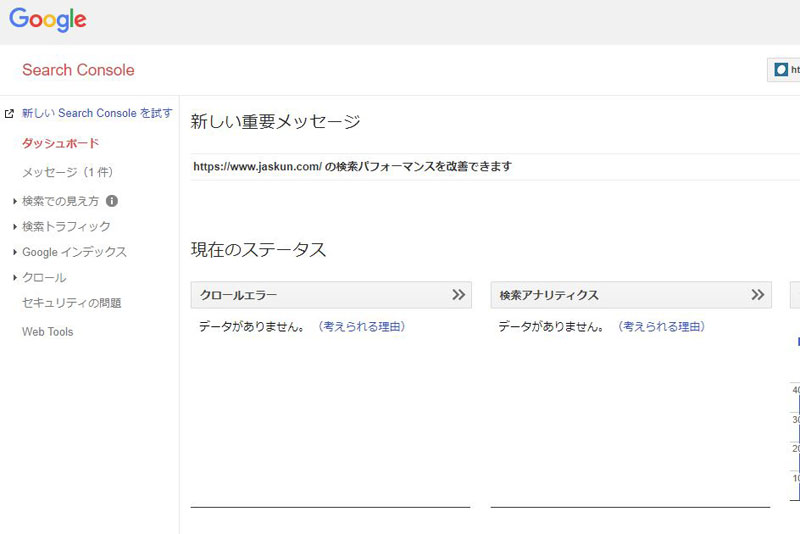This screenshot has height=534, width=800.
Task: Click the Google logo
Action: pos(47,20)
